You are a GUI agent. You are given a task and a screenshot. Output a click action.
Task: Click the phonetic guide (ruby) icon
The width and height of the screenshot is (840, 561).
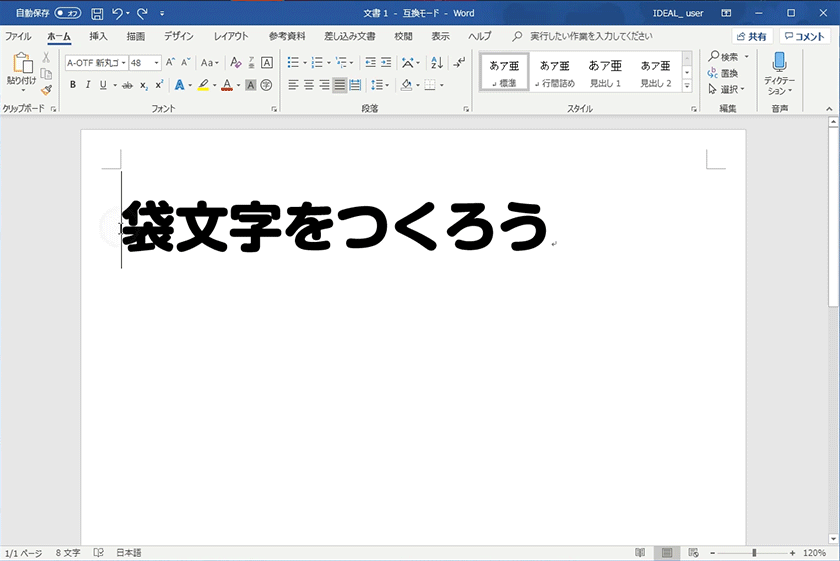click(x=251, y=63)
